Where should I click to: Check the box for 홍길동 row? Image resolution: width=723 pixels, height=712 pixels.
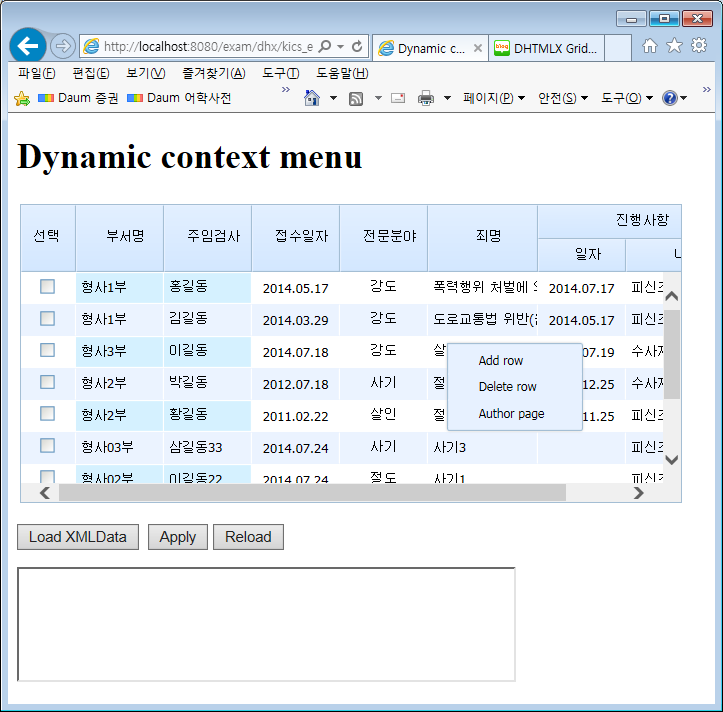click(x=47, y=286)
